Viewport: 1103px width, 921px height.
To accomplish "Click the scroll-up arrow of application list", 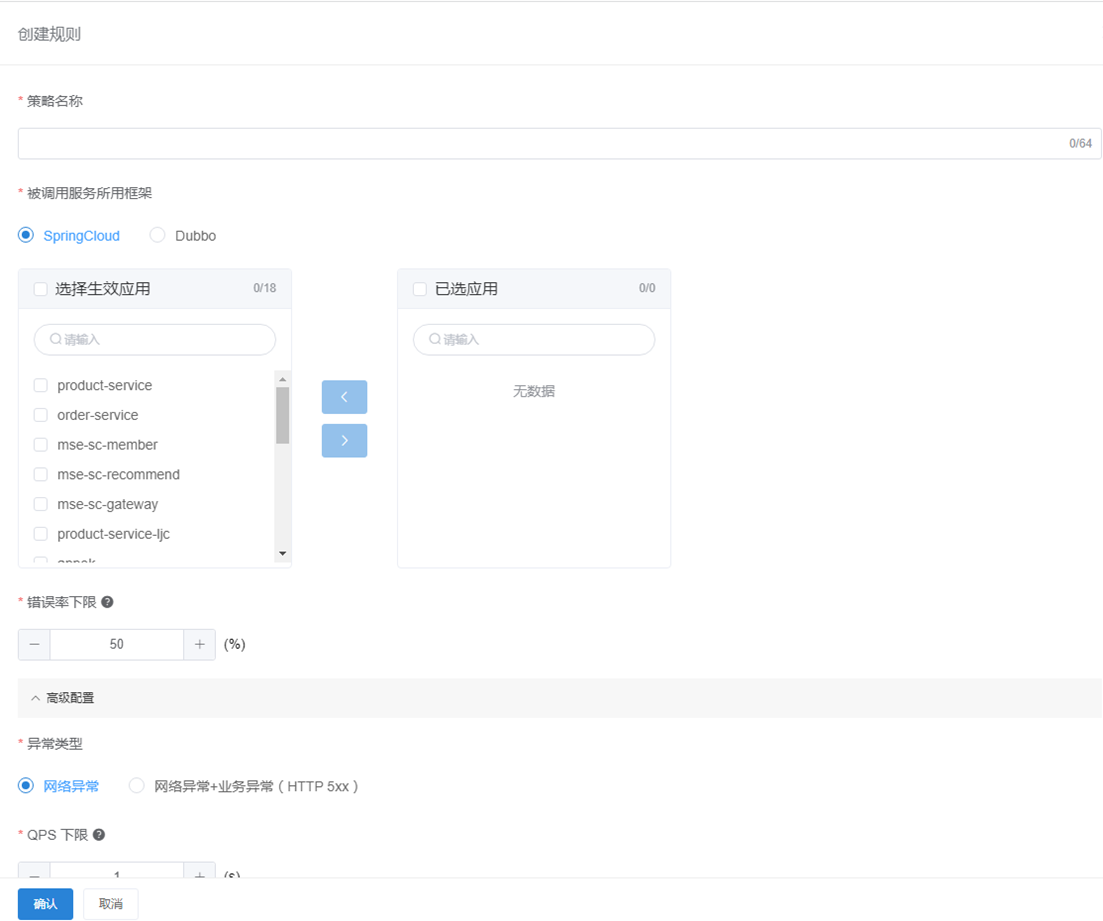I will pyautogui.click(x=283, y=379).
